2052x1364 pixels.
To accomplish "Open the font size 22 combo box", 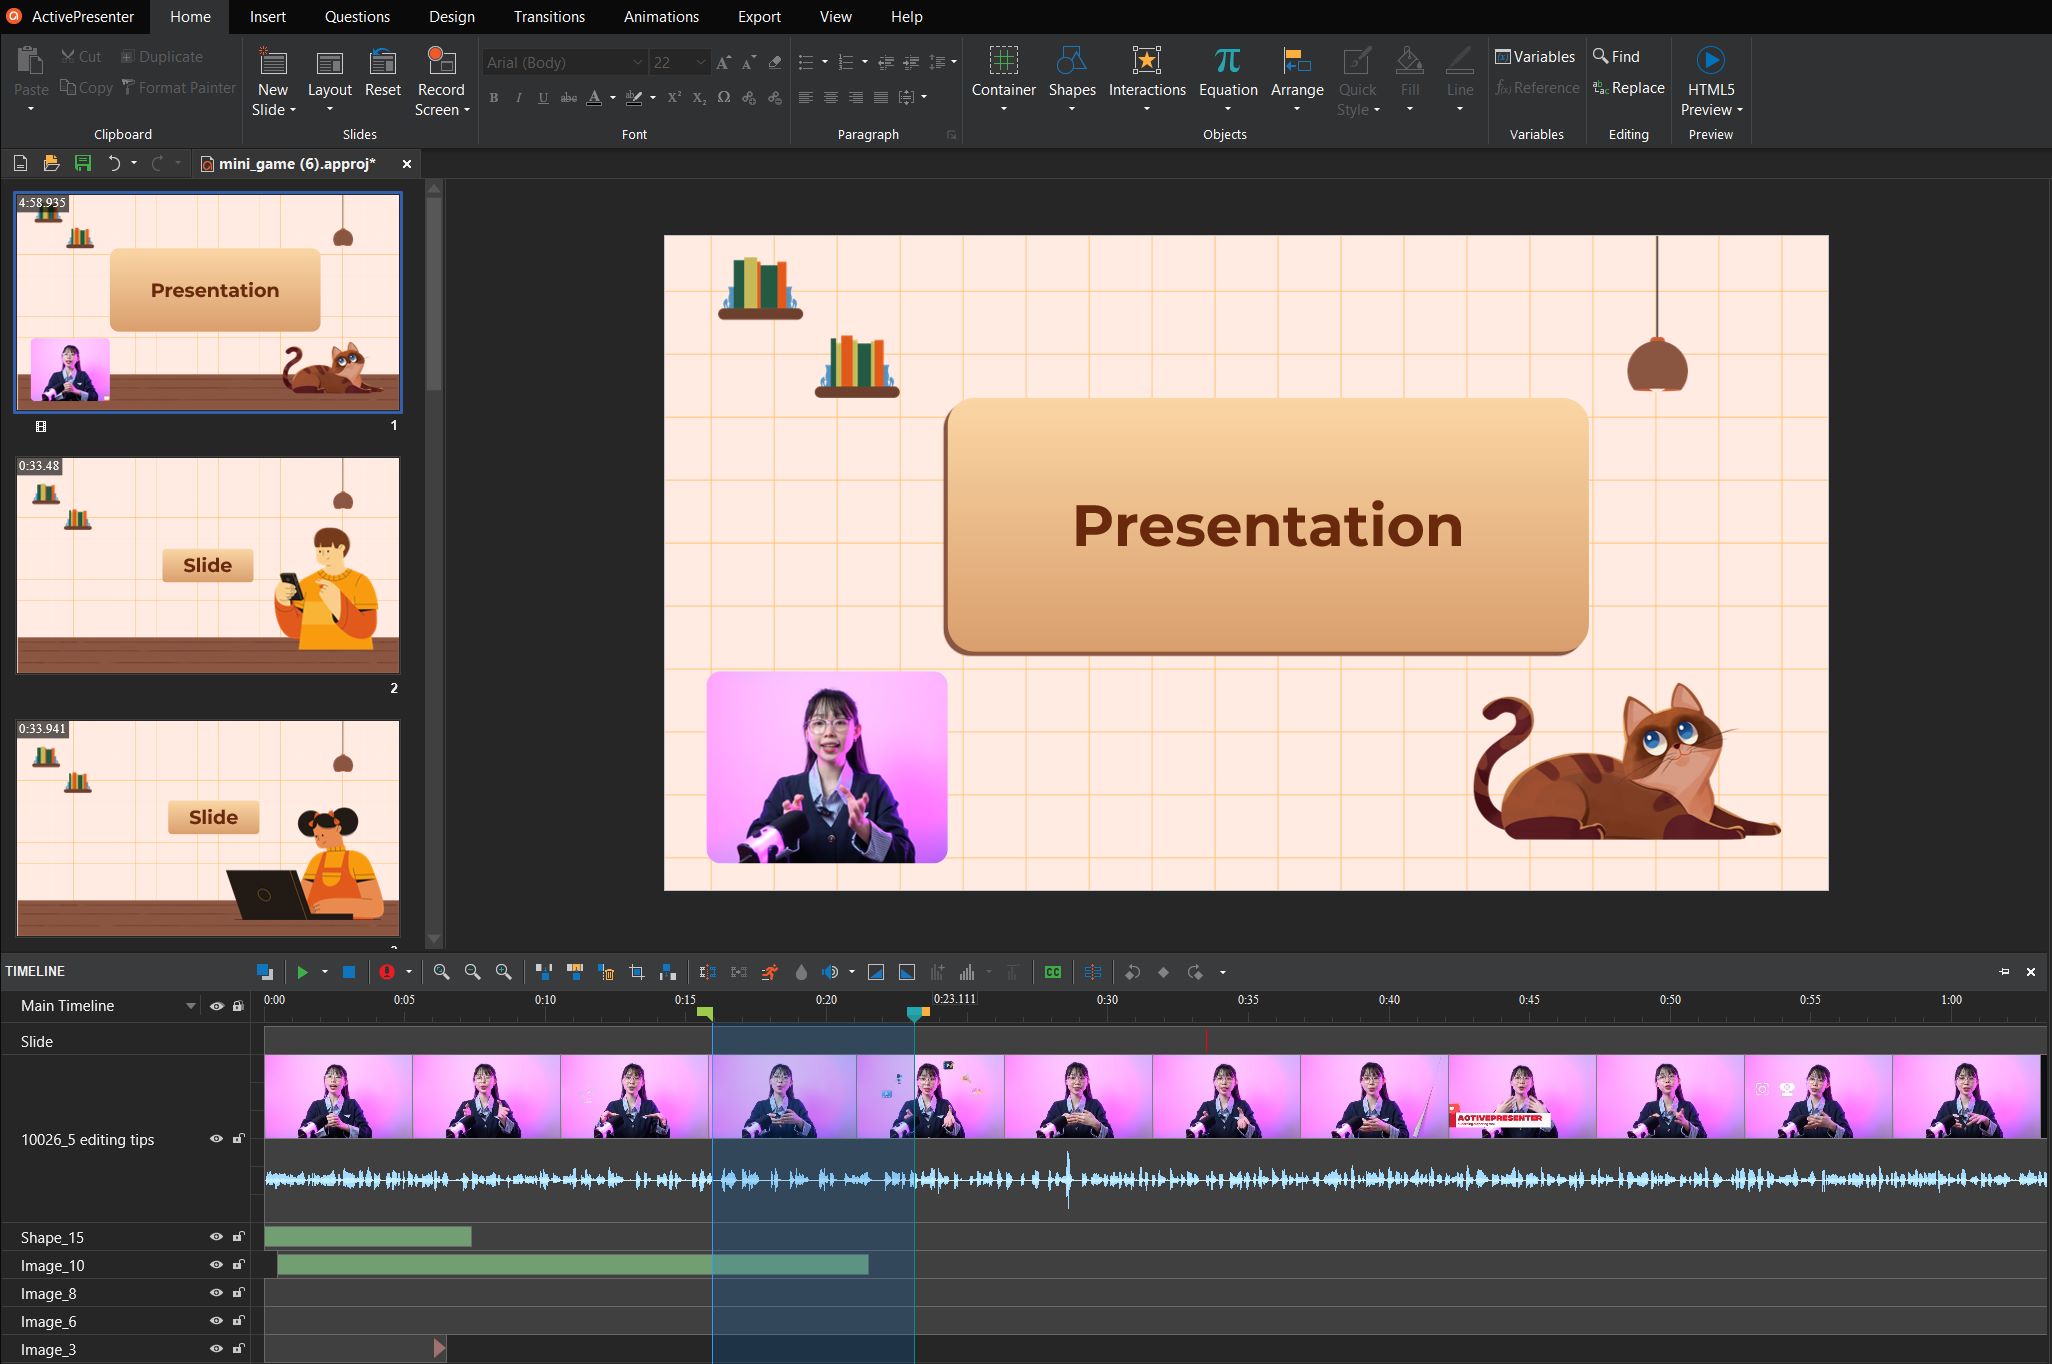I will point(680,62).
